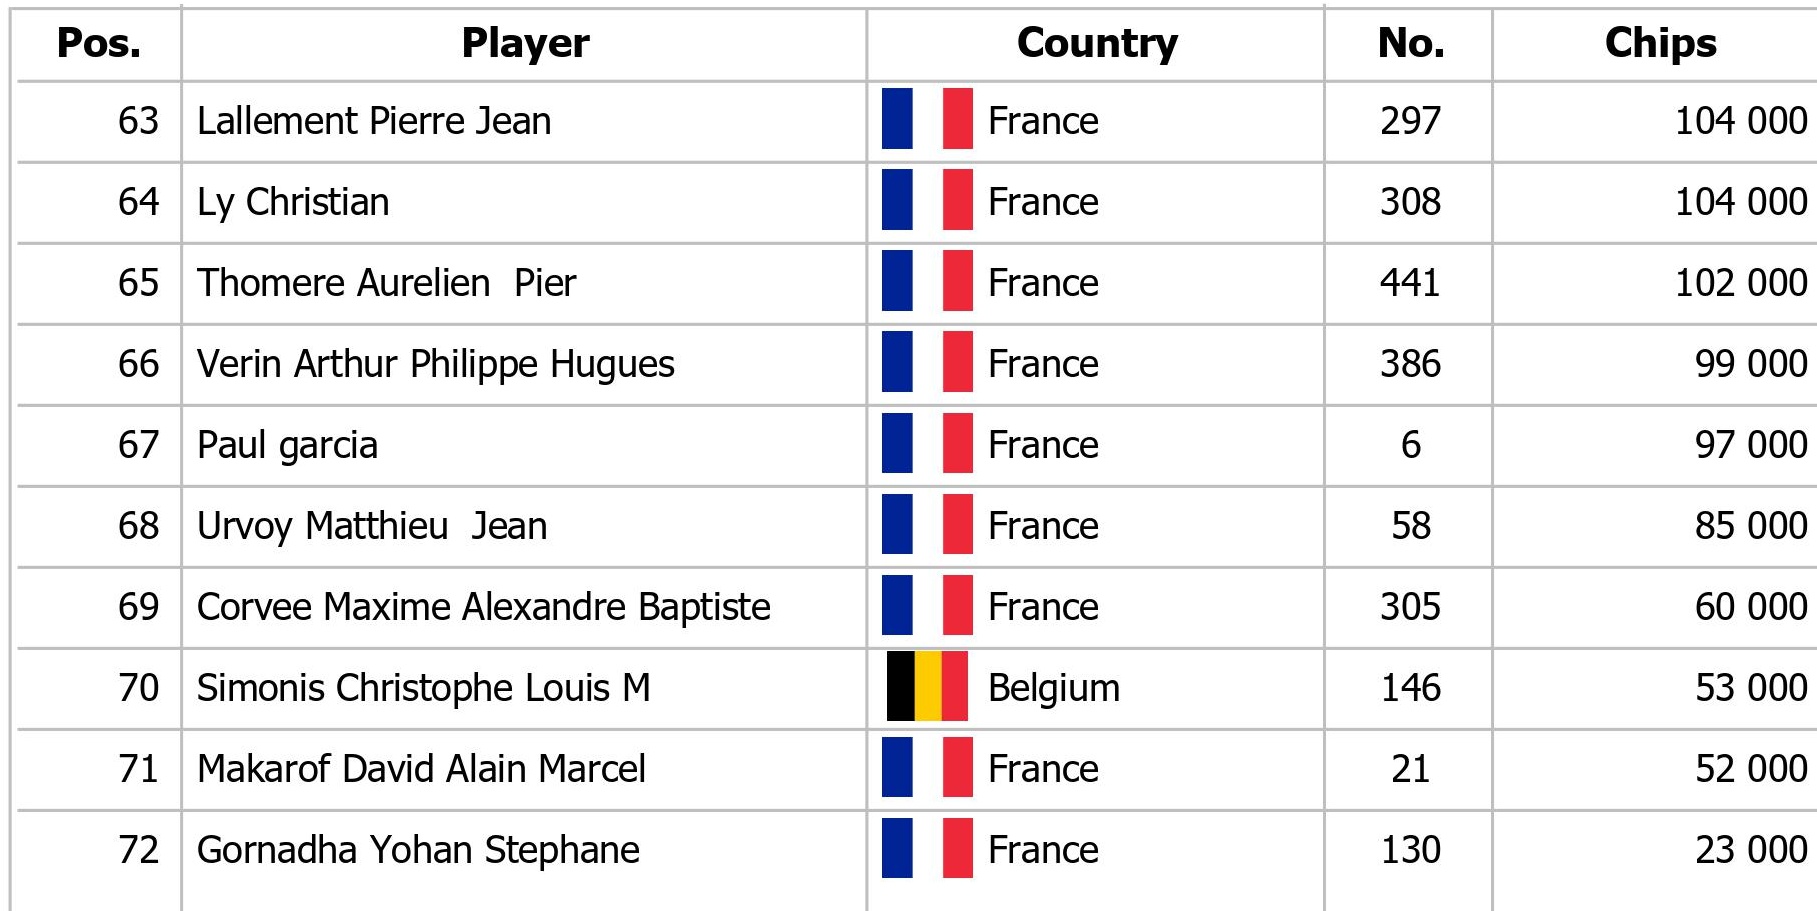The image size is (1817, 911).
Task: Click the No. column header
Action: pyautogui.click(x=1410, y=43)
